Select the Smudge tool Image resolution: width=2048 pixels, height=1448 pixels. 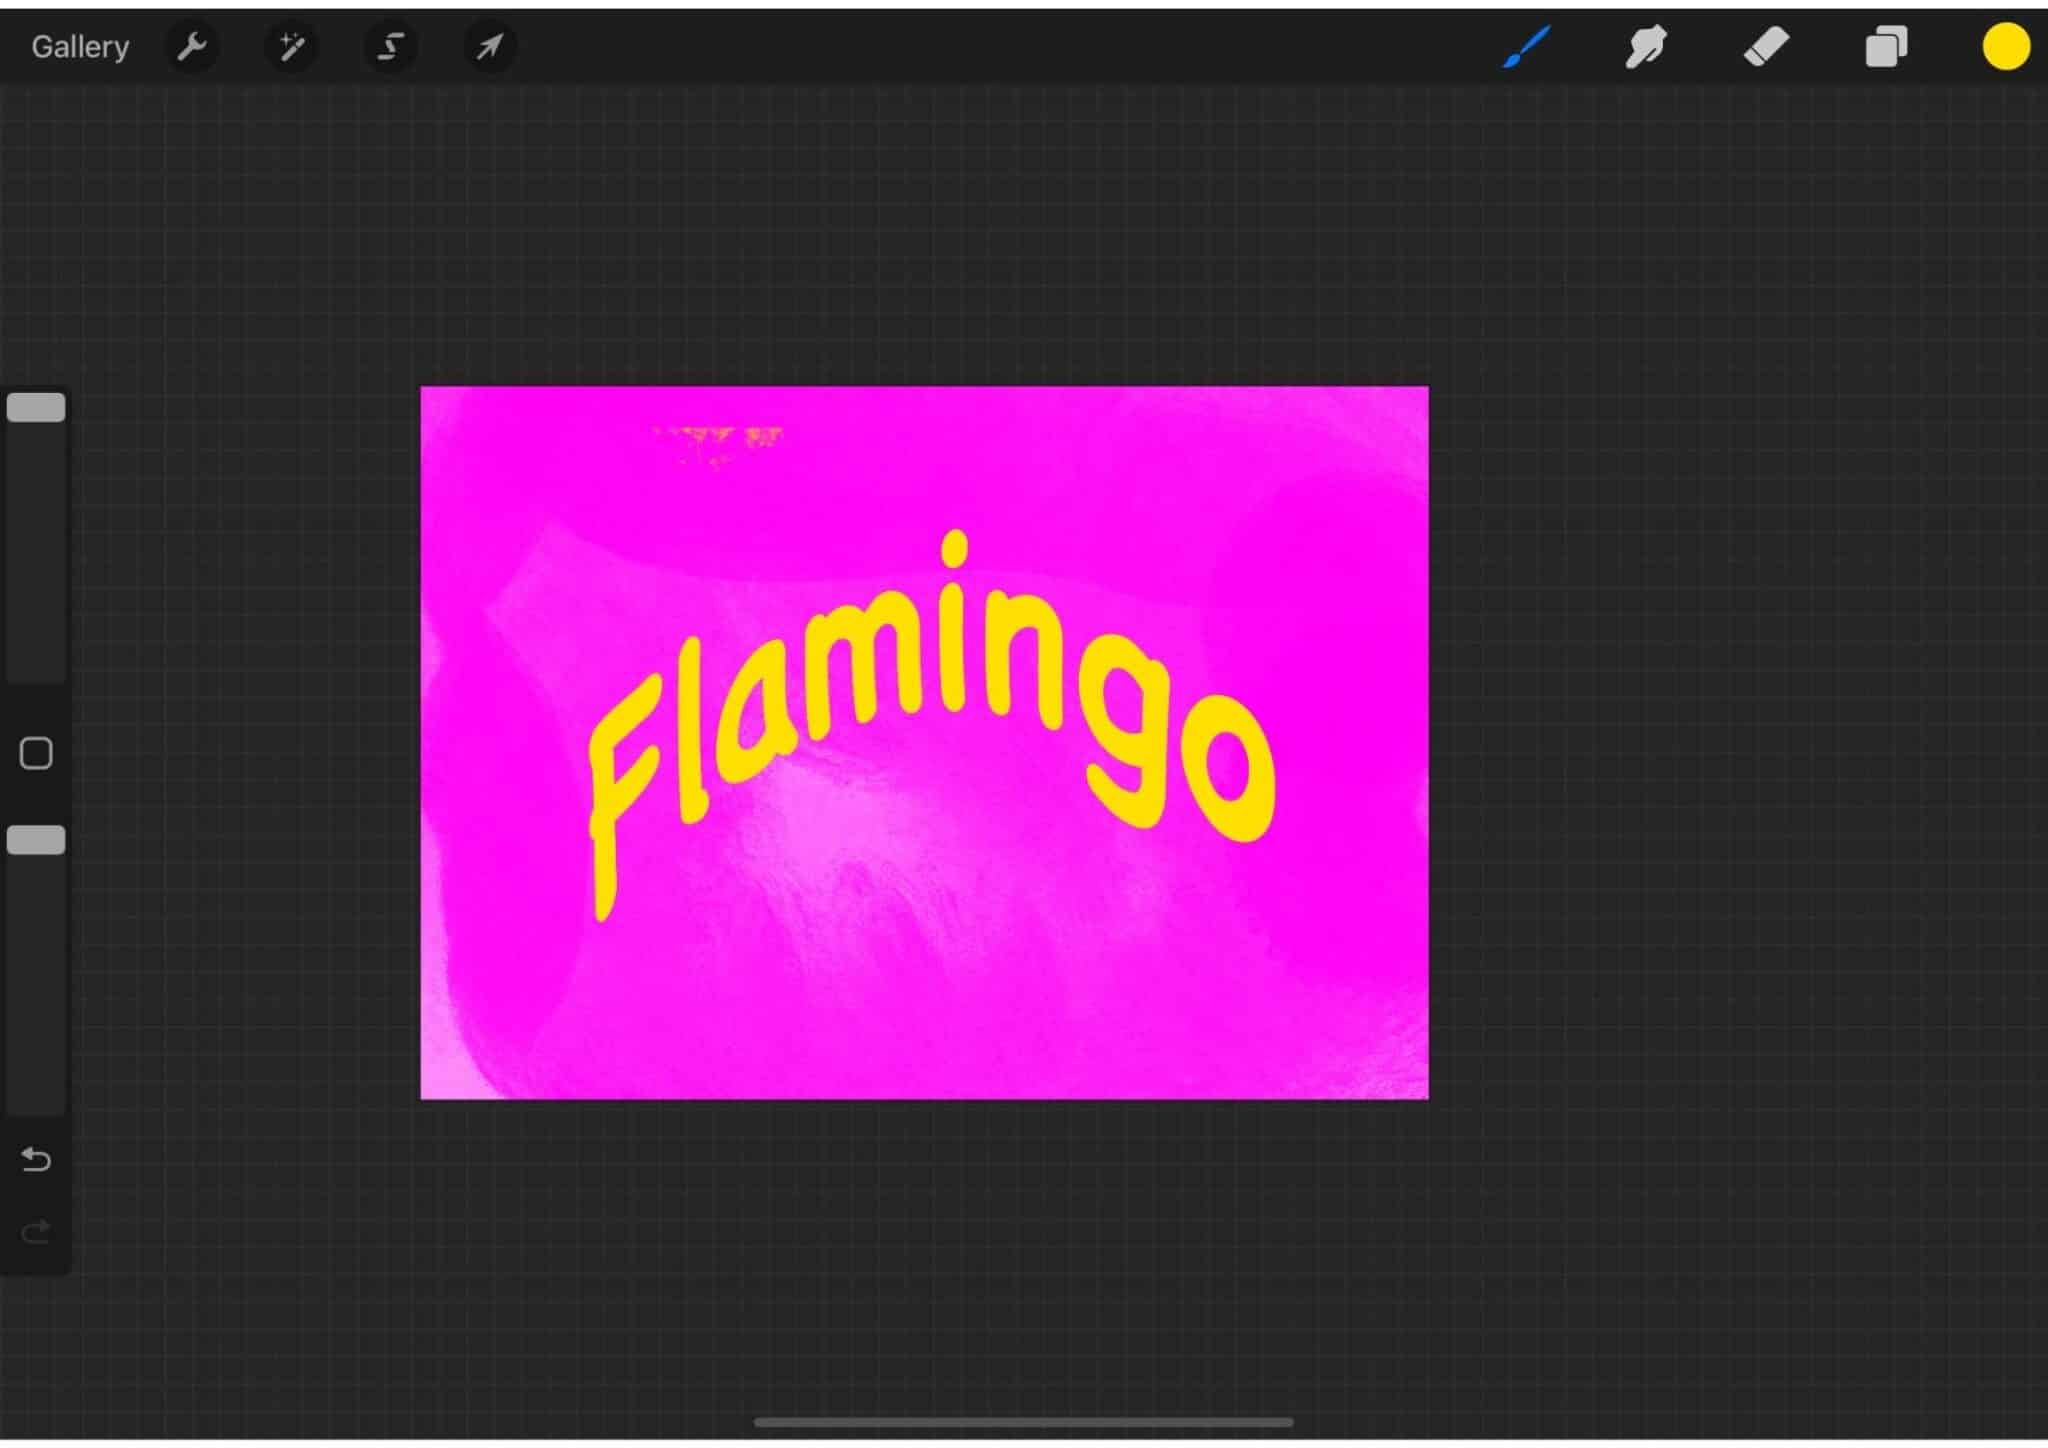point(1646,47)
